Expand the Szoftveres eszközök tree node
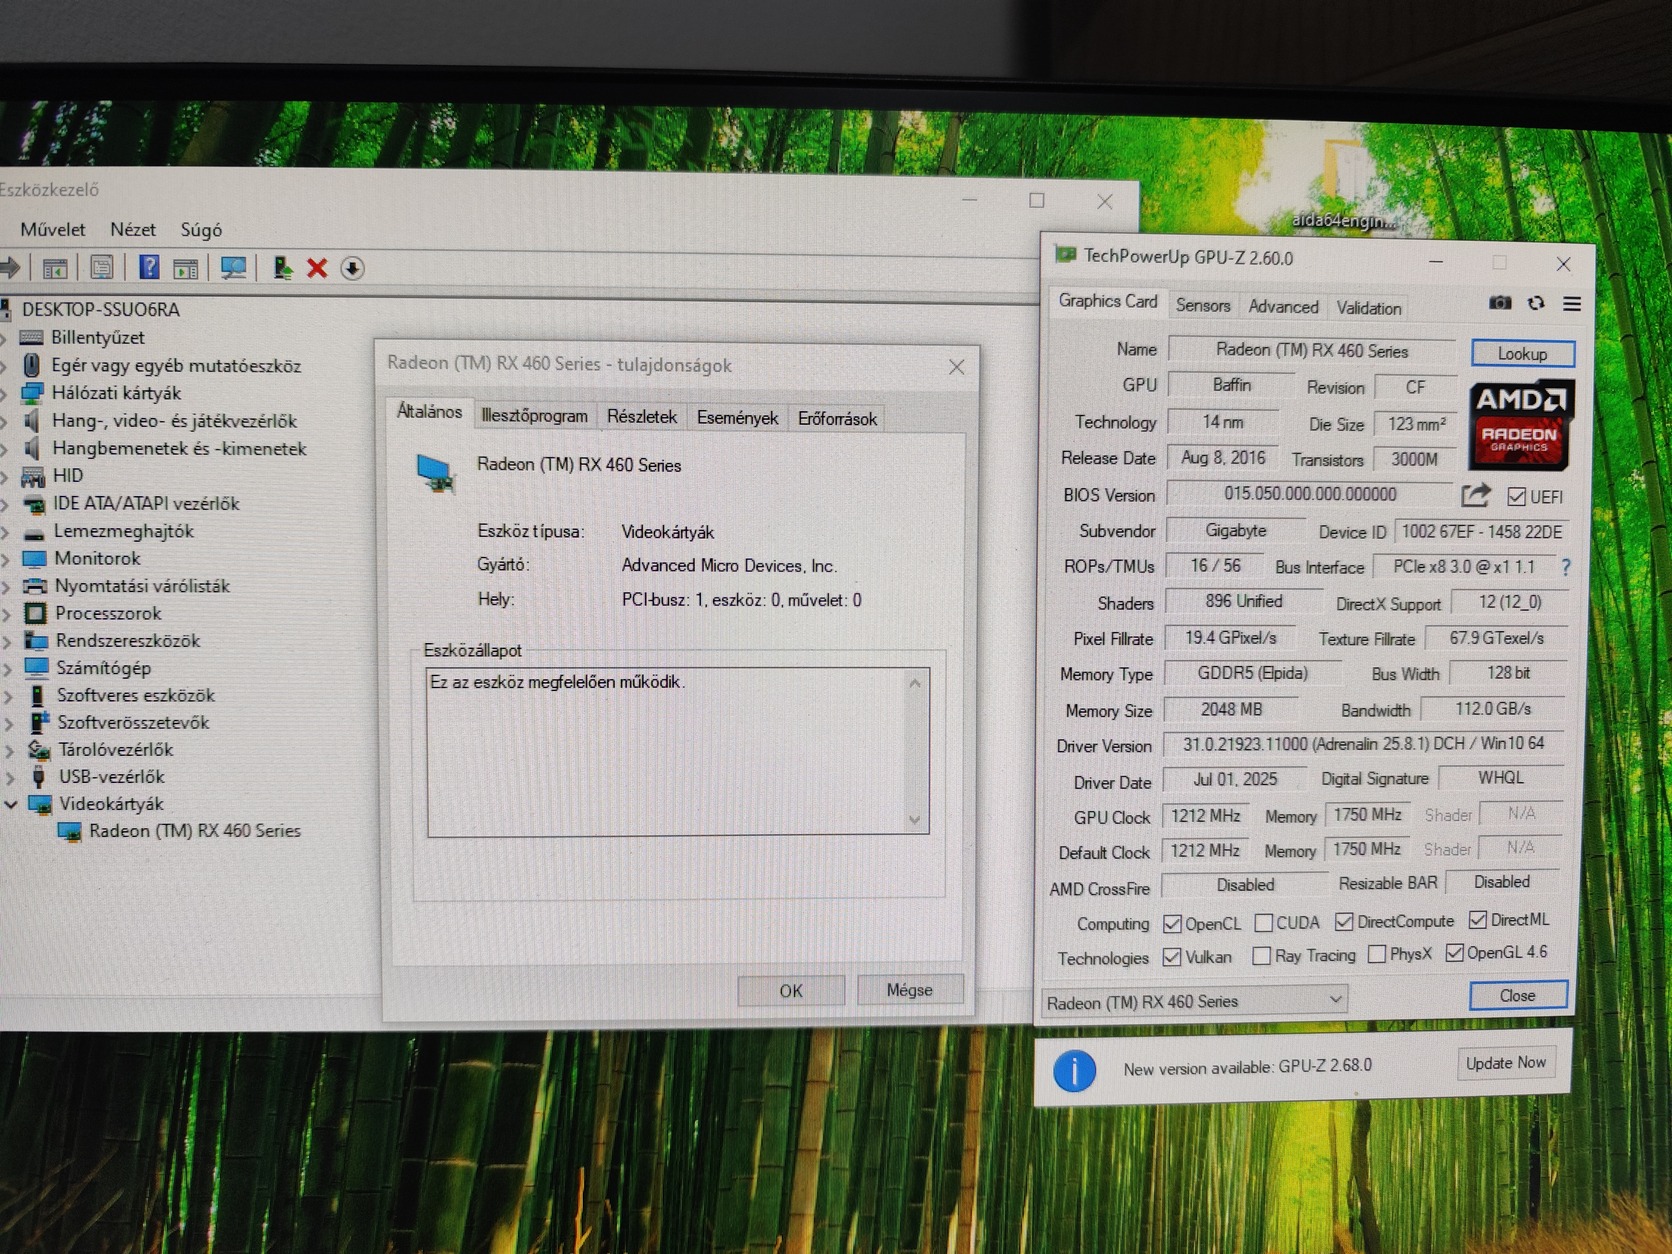This screenshot has height=1254, width=1672. (8, 696)
